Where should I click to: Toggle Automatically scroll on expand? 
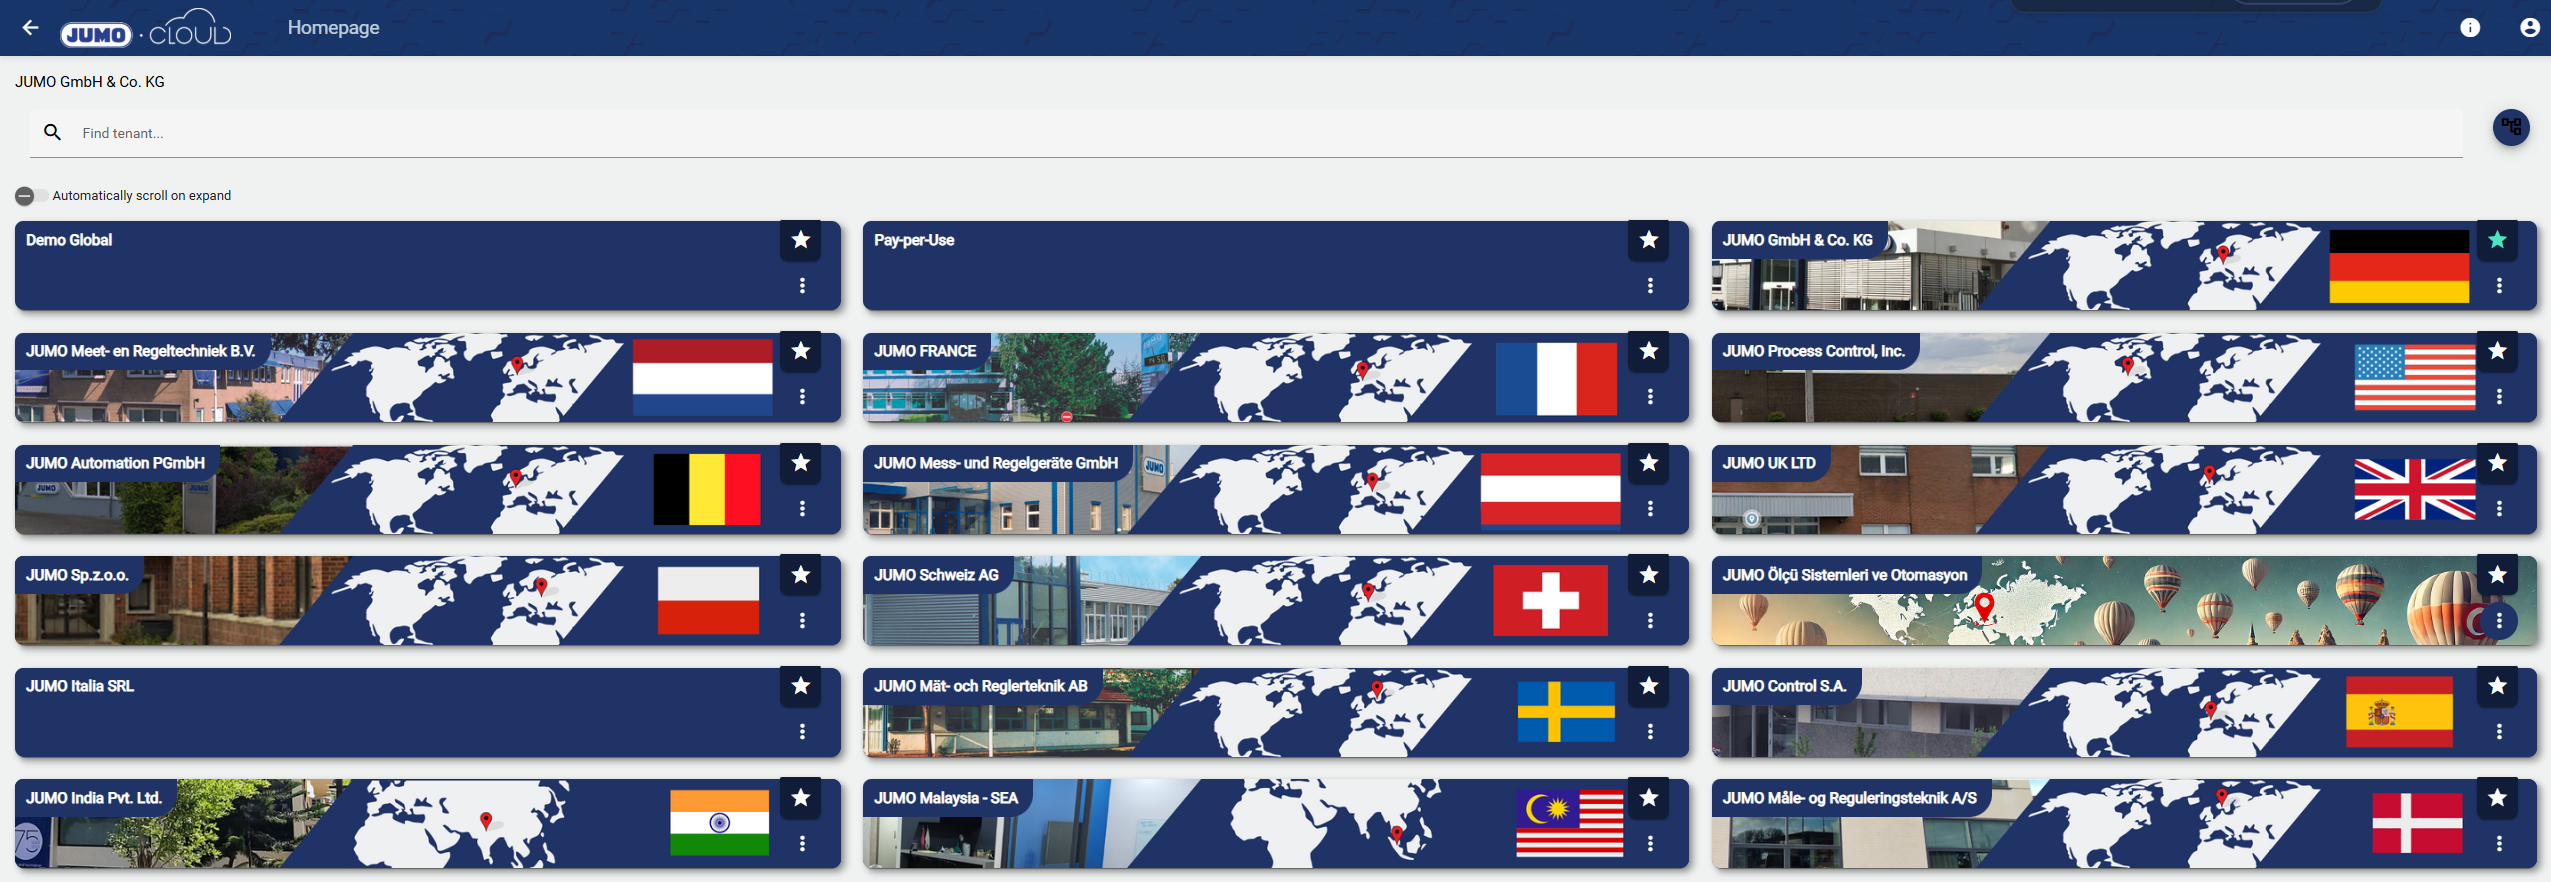[x=28, y=196]
